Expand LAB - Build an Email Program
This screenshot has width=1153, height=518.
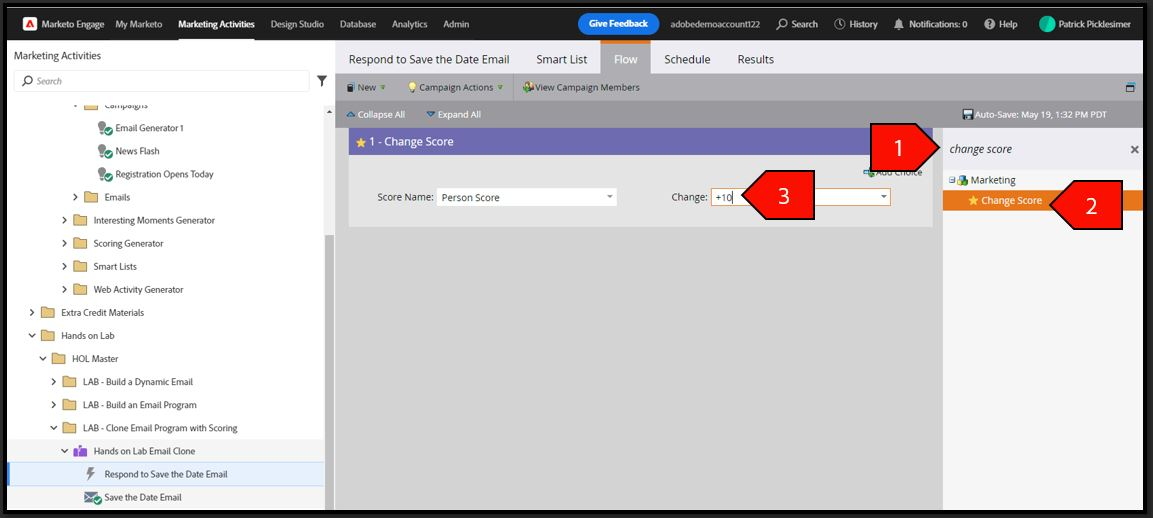point(53,405)
